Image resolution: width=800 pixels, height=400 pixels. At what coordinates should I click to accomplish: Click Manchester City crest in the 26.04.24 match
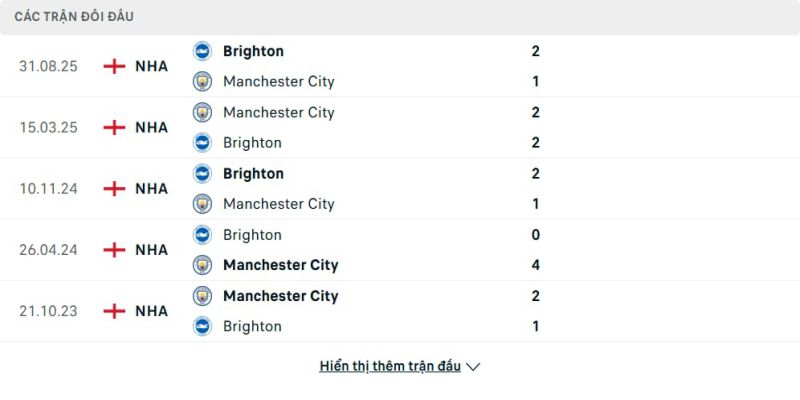[x=203, y=265]
